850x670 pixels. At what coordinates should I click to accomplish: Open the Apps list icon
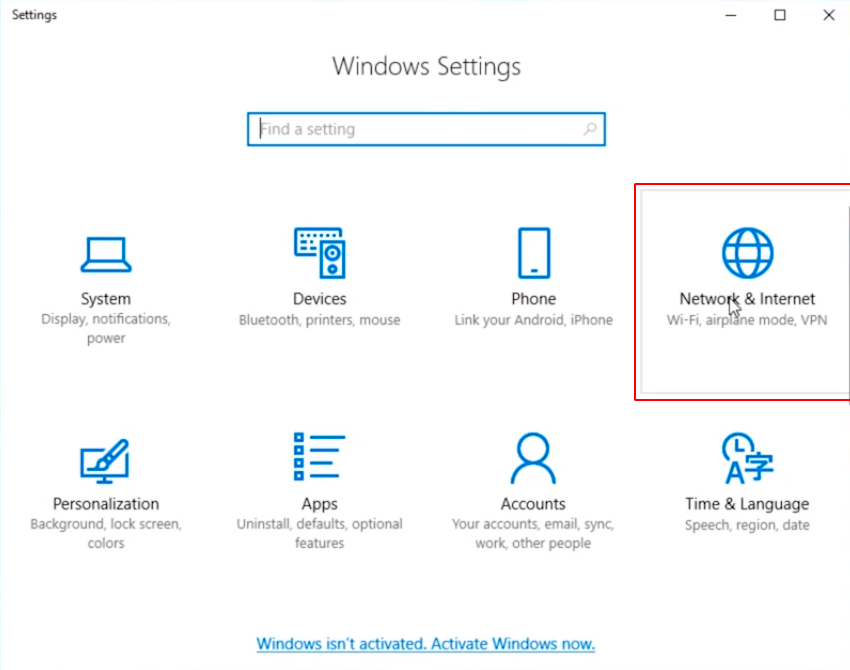pyautogui.click(x=320, y=456)
